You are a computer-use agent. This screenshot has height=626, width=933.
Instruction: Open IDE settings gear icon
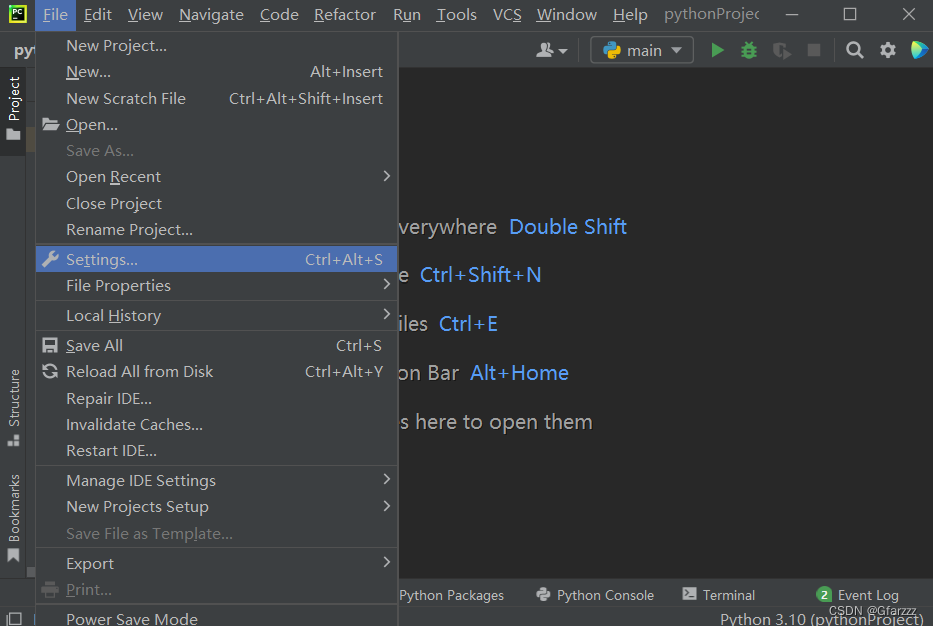click(887, 51)
